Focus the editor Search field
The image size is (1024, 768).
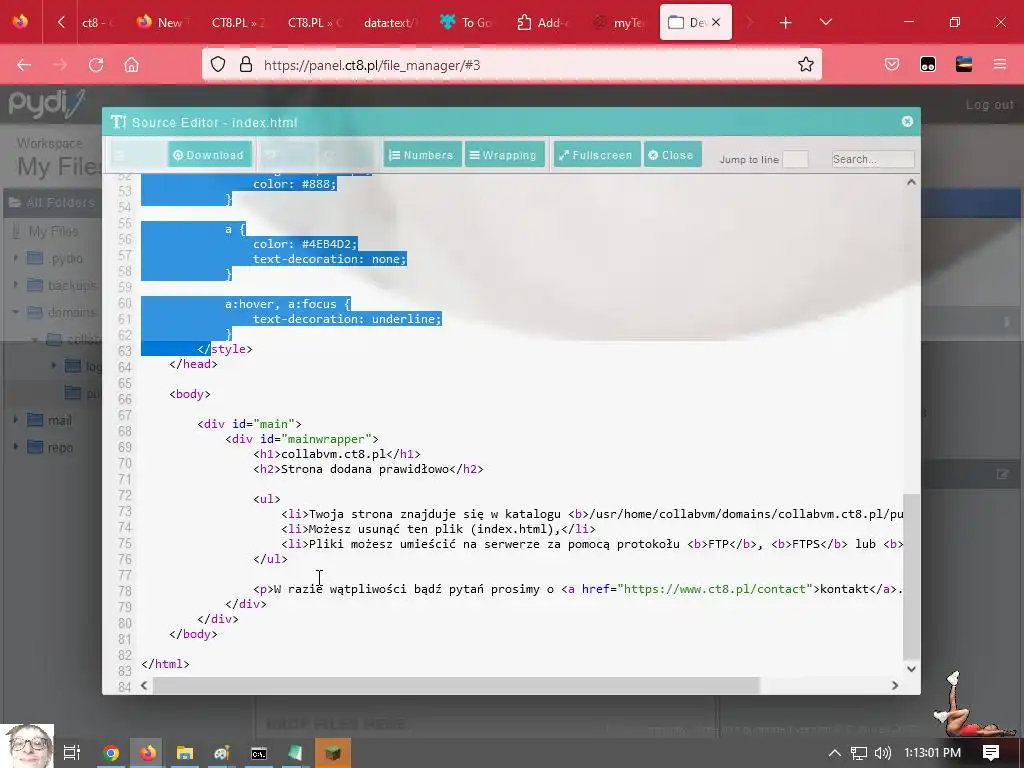pos(872,159)
